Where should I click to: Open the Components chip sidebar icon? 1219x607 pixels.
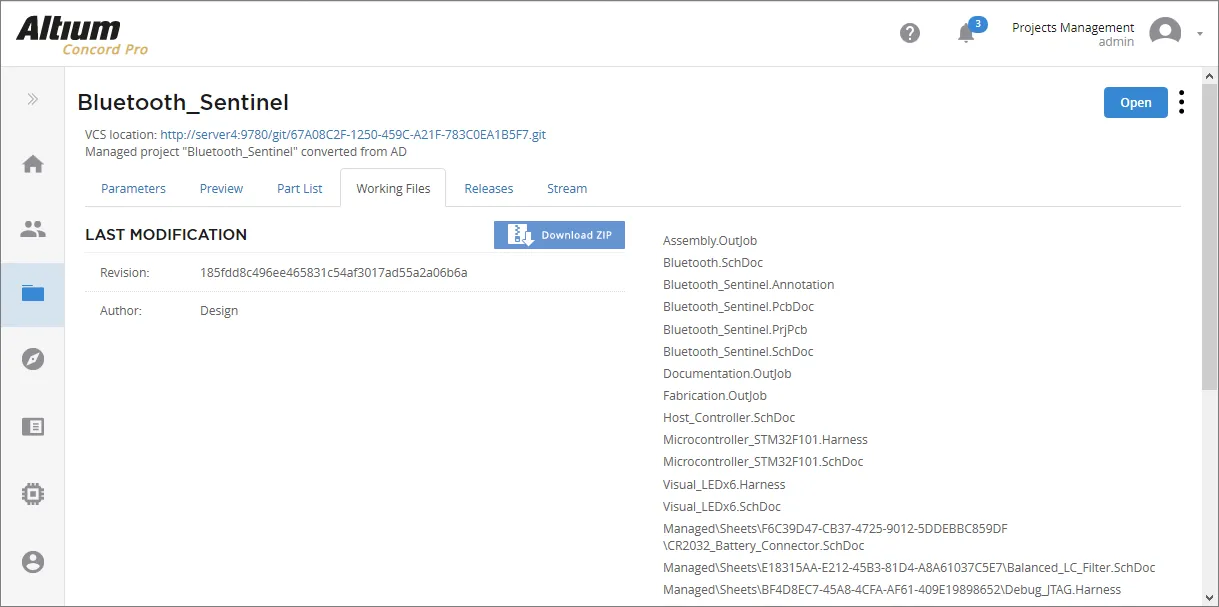click(x=33, y=494)
